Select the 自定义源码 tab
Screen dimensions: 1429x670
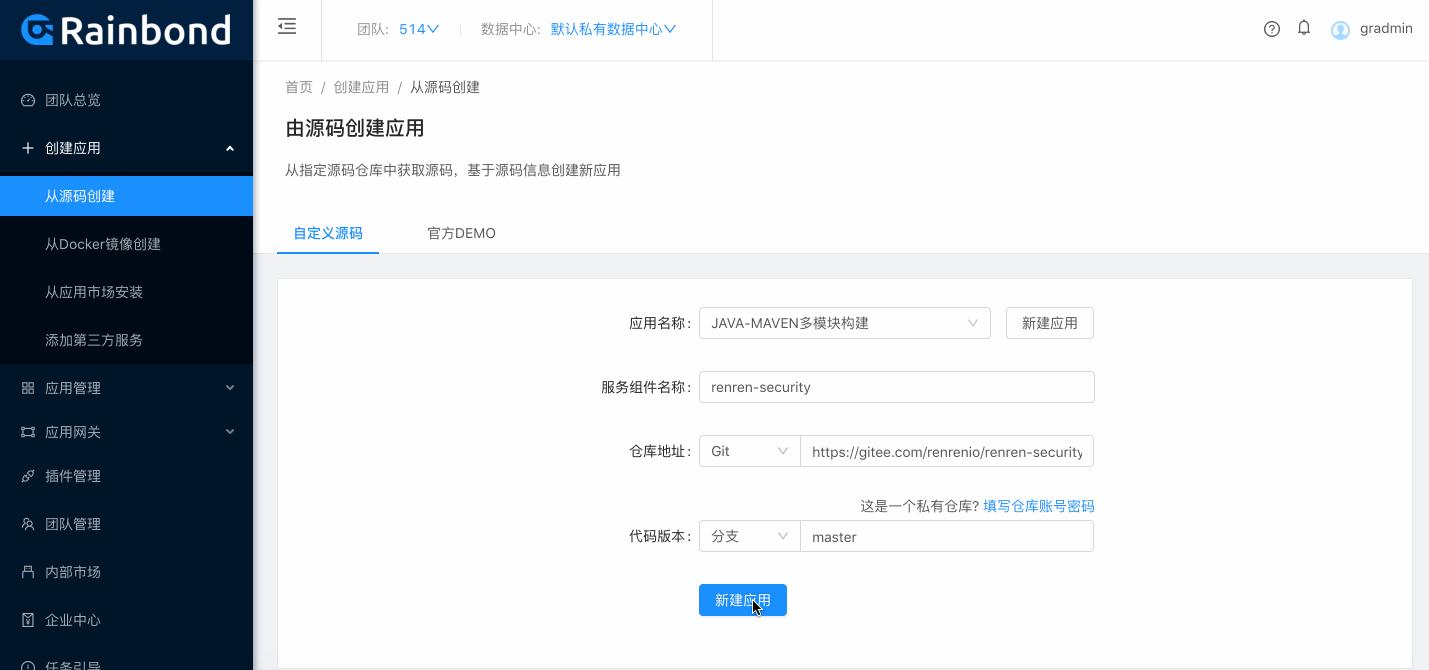click(x=328, y=233)
